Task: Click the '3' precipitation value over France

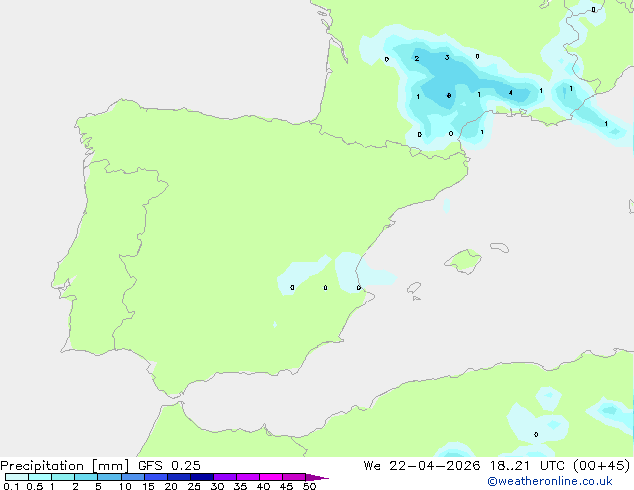Action: pos(447,57)
